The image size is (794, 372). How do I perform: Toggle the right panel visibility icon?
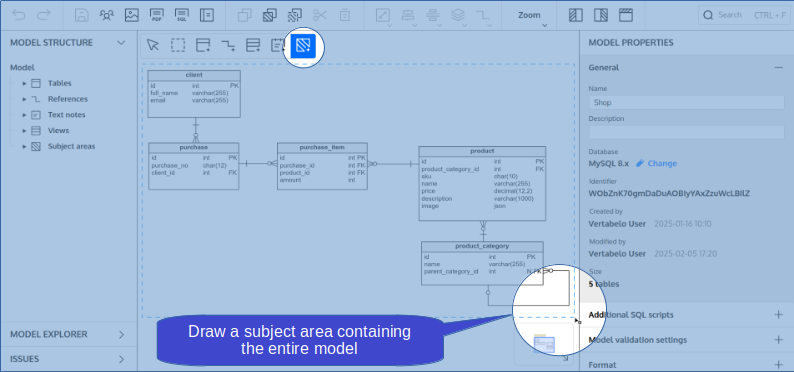click(601, 15)
